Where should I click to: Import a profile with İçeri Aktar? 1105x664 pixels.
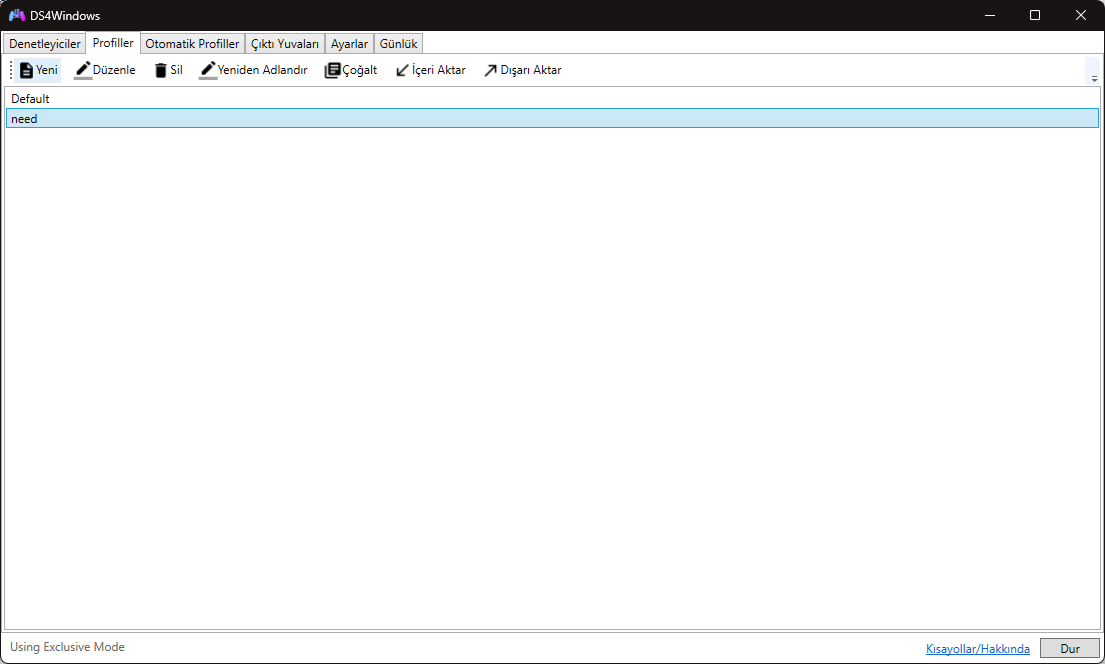coord(431,70)
